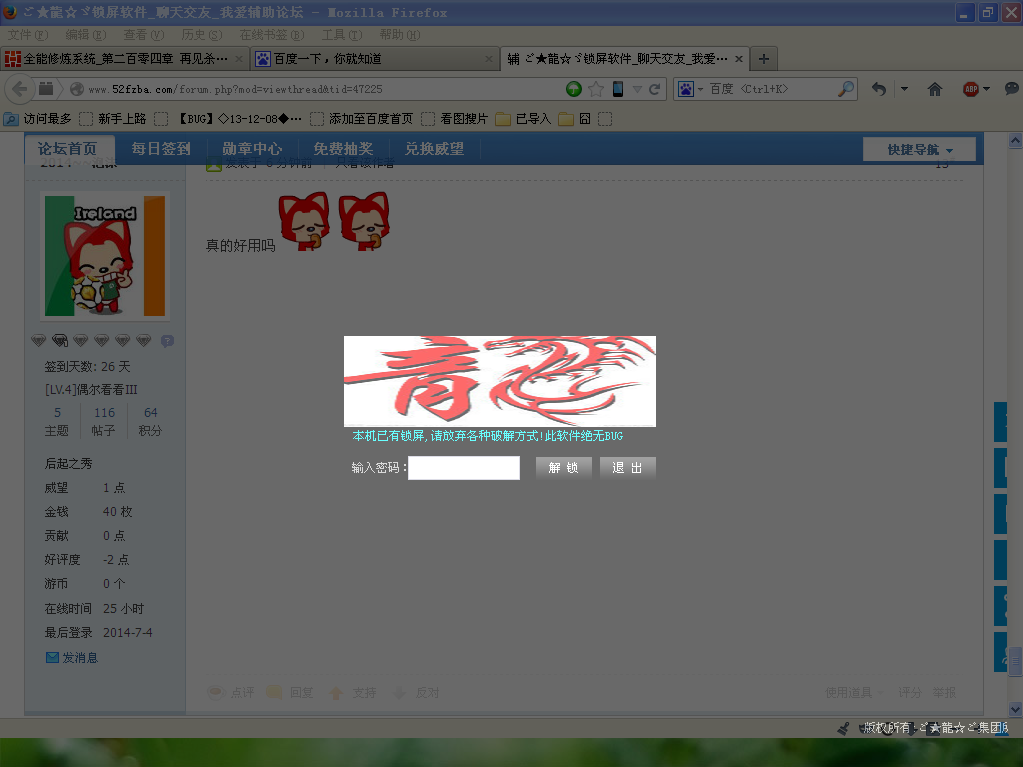This screenshot has height=767, width=1023.
Task: Open the 查看 menu
Action: tap(144, 35)
